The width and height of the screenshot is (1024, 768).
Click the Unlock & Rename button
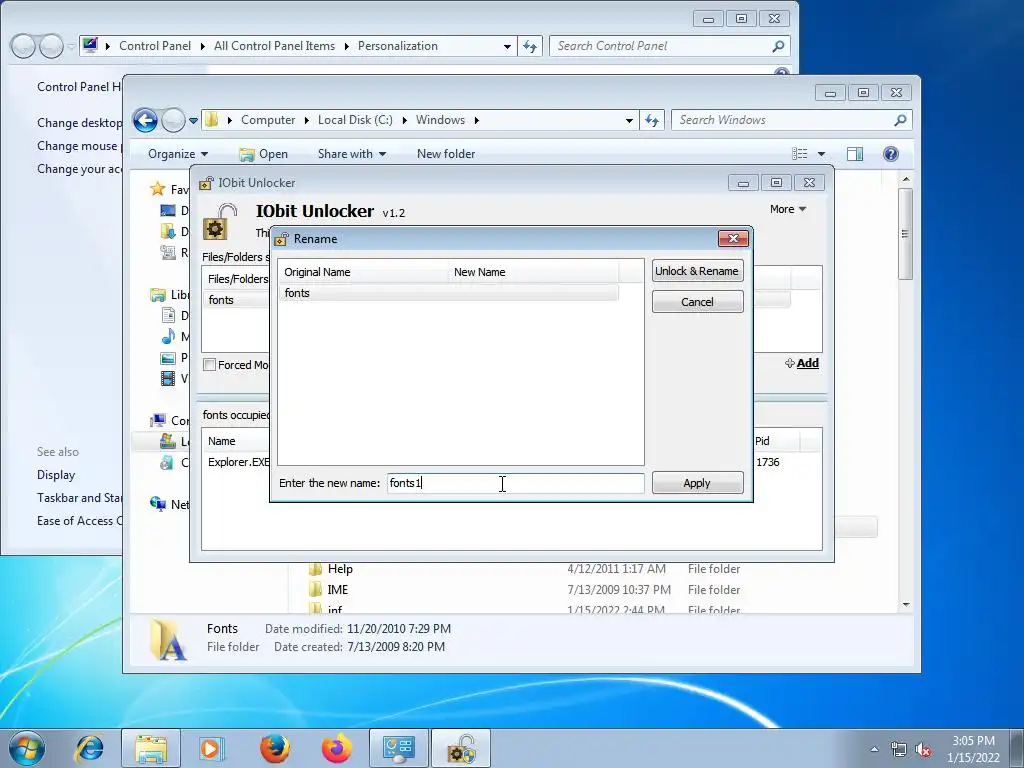click(x=697, y=271)
